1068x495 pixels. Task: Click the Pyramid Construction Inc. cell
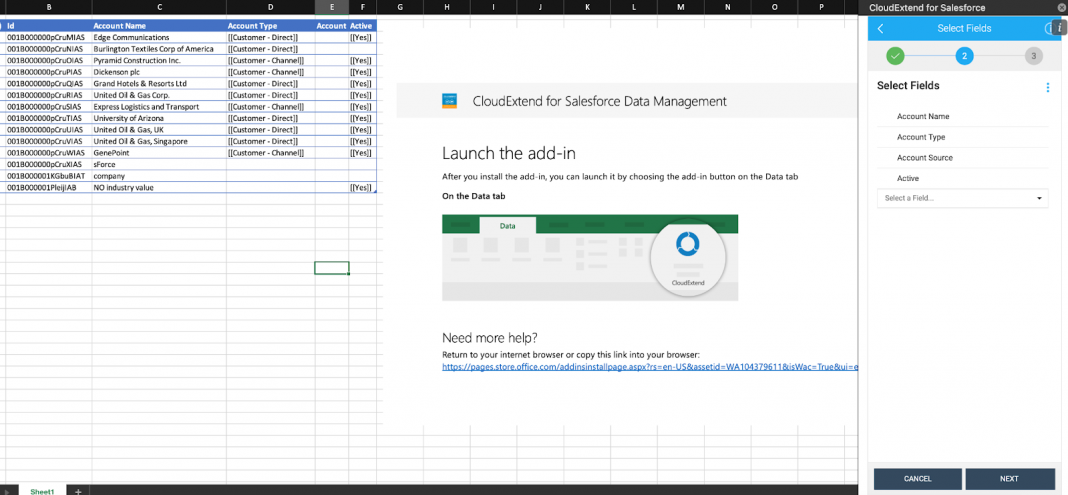(137, 61)
